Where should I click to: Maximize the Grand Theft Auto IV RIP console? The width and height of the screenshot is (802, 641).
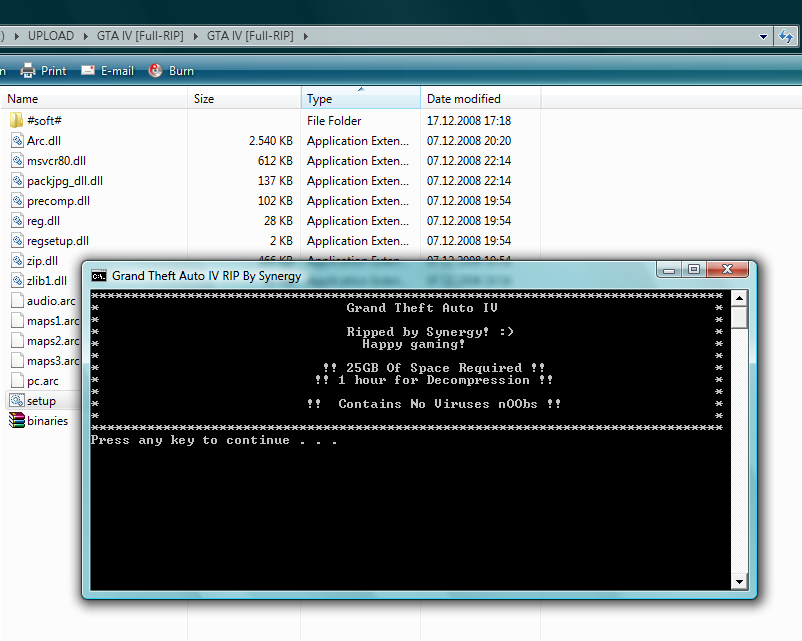(x=694, y=269)
